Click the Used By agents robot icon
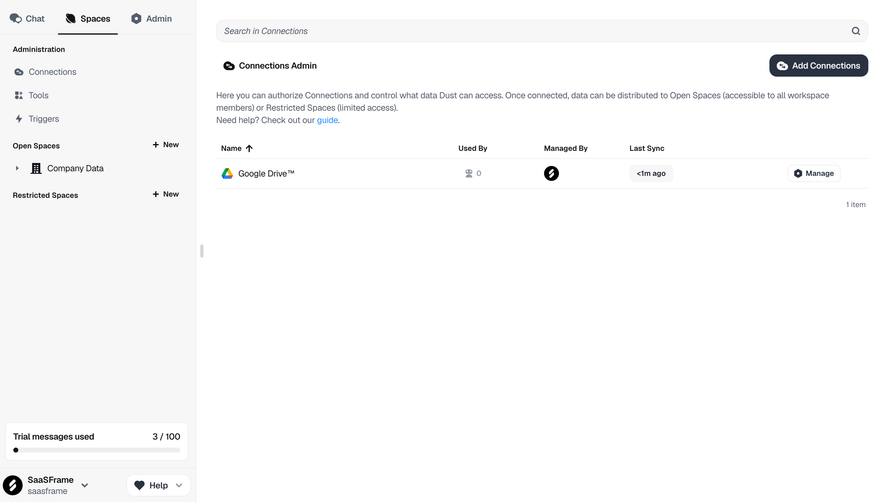This screenshot has height=502, width=885. point(468,173)
